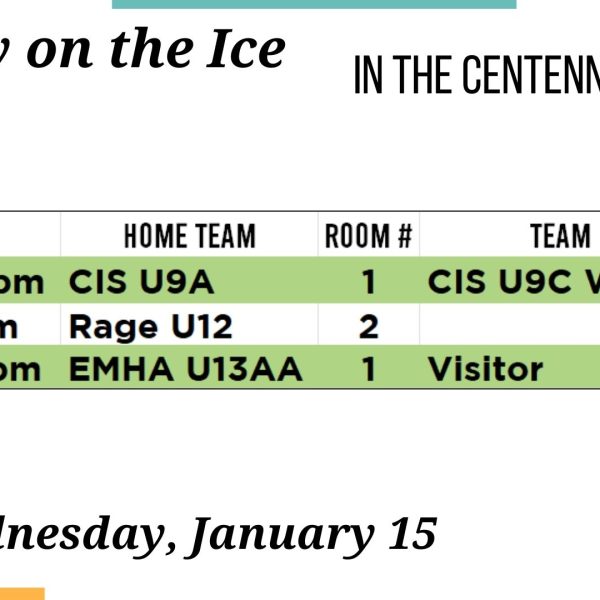Click room number 2 in Rage U12 row

[x=368, y=326]
